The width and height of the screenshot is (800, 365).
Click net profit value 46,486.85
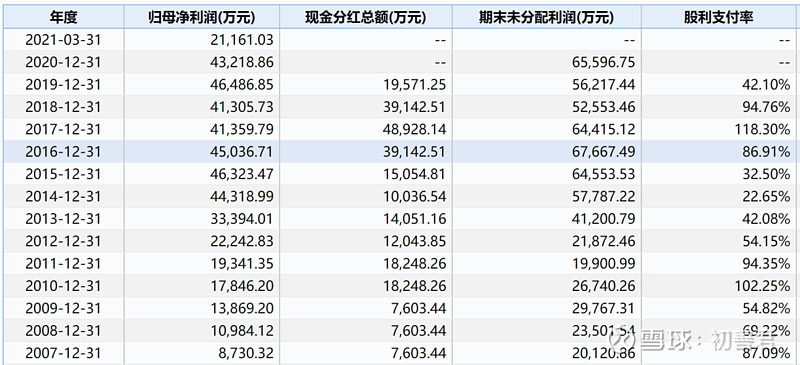coord(242,85)
